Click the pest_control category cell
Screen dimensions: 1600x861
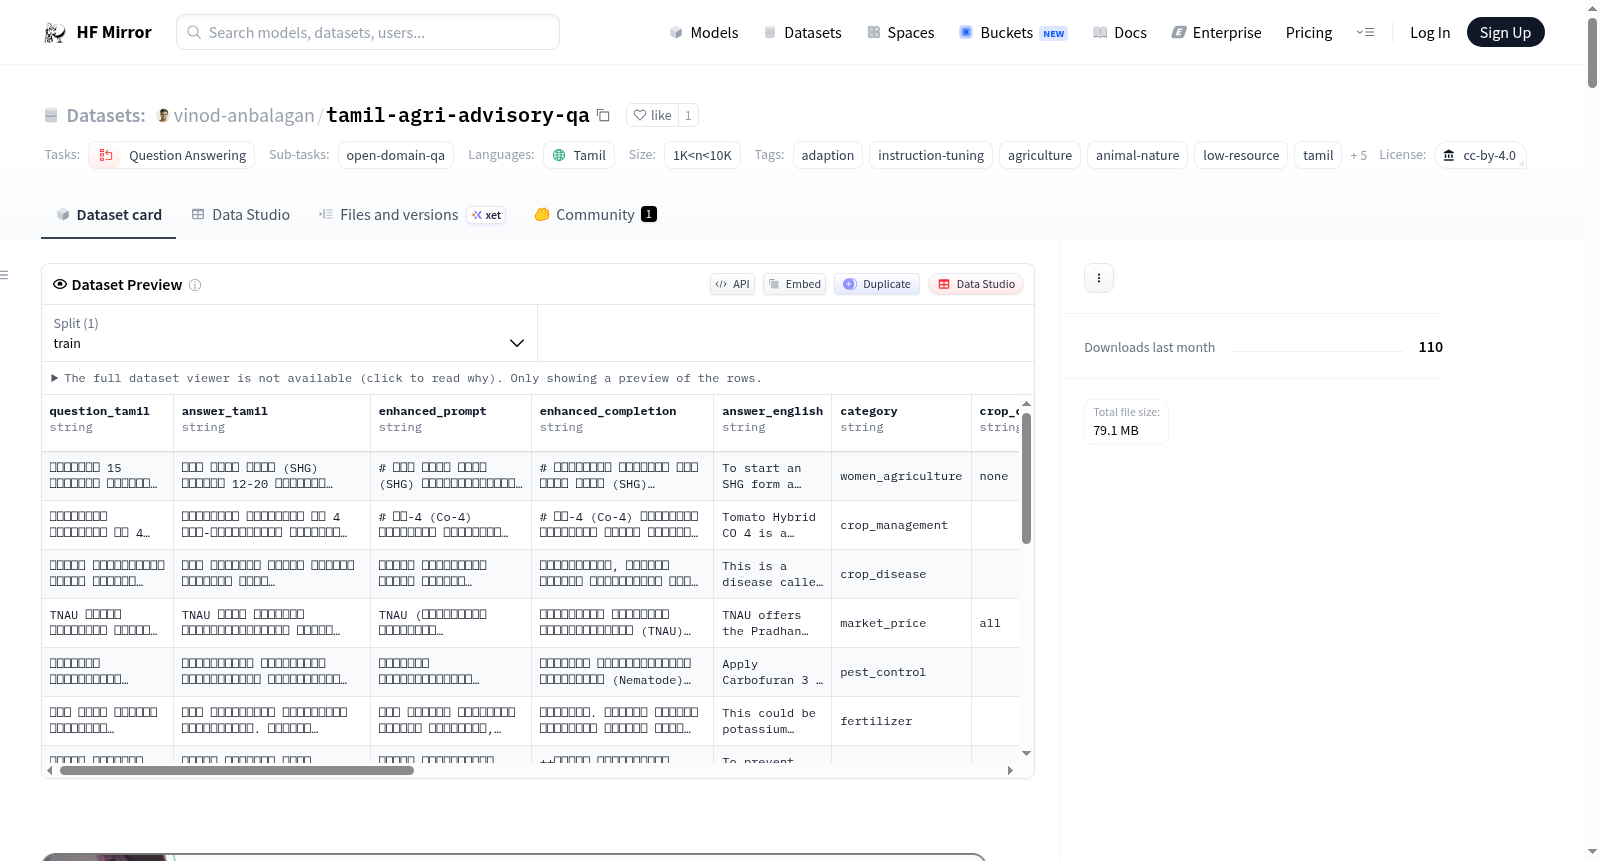[x=901, y=672]
